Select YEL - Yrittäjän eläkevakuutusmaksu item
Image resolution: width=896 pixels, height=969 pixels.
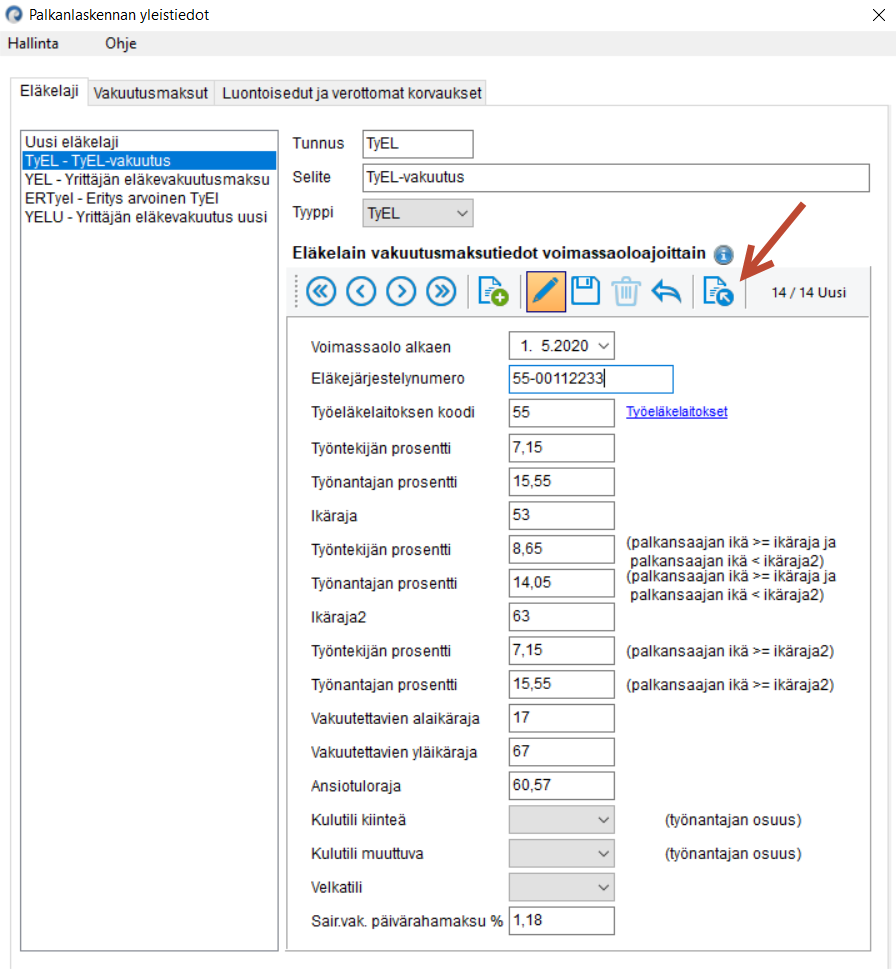coord(149,179)
